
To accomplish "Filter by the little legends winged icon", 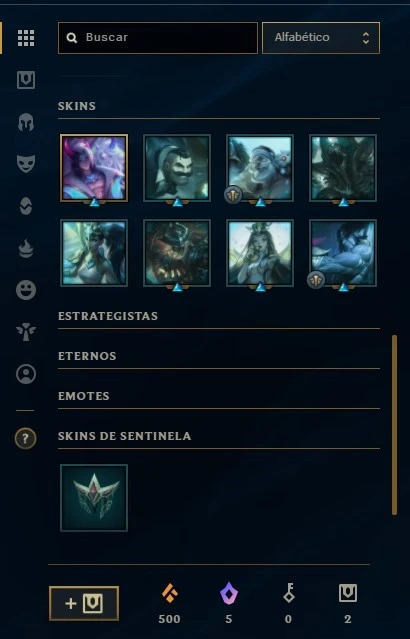I will (26, 332).
